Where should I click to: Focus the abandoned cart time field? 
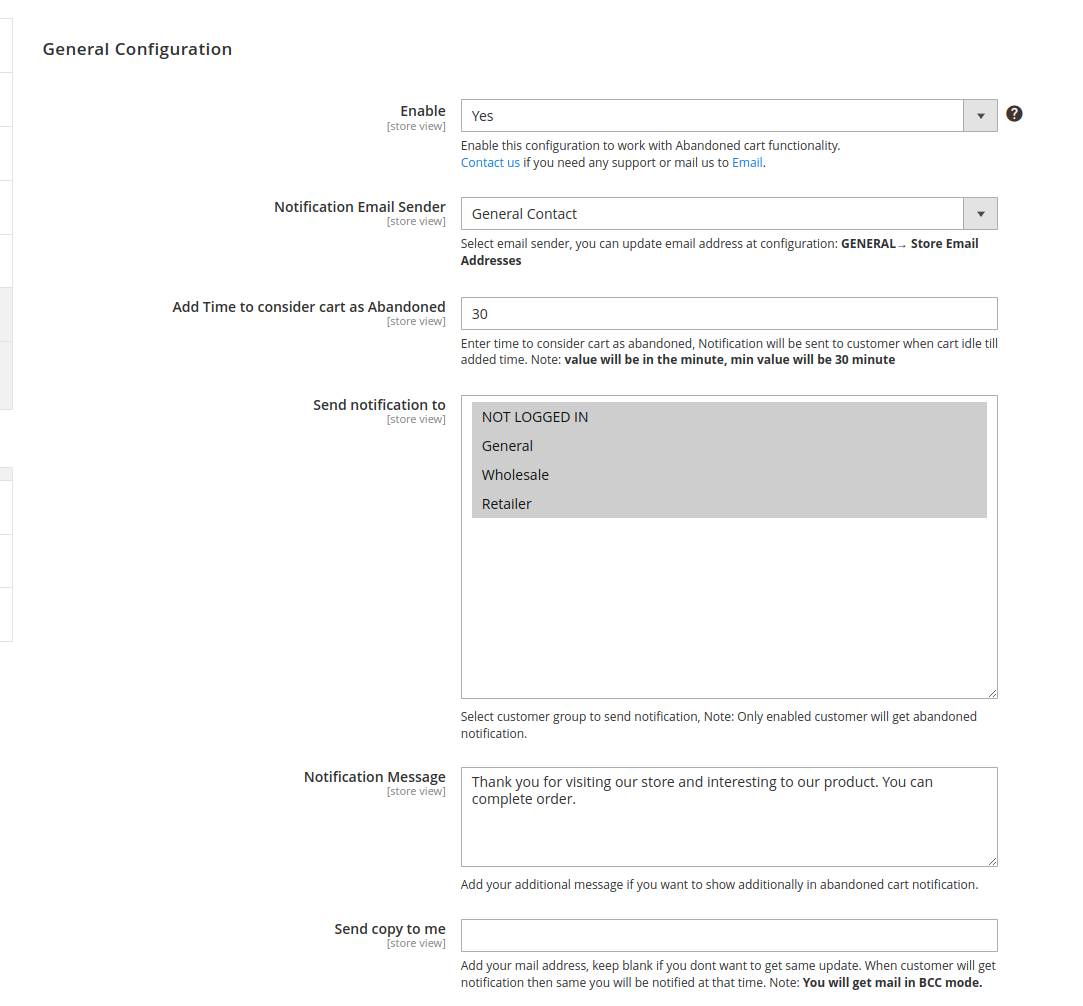tap(729, 313)
